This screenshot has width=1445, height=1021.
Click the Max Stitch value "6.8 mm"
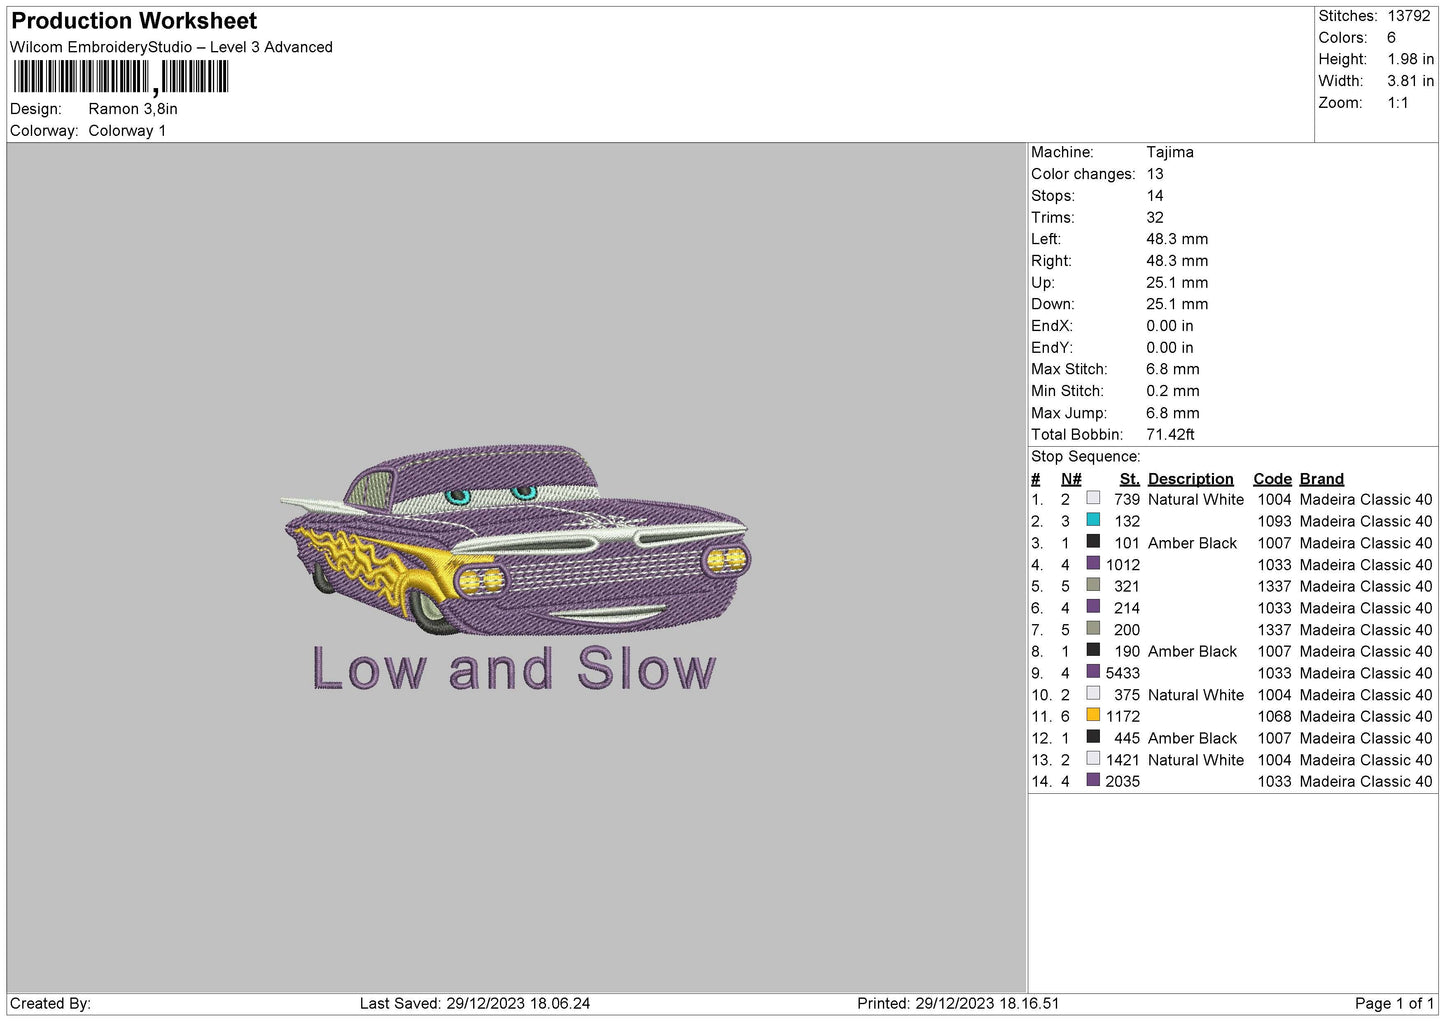click(1173, 369)
